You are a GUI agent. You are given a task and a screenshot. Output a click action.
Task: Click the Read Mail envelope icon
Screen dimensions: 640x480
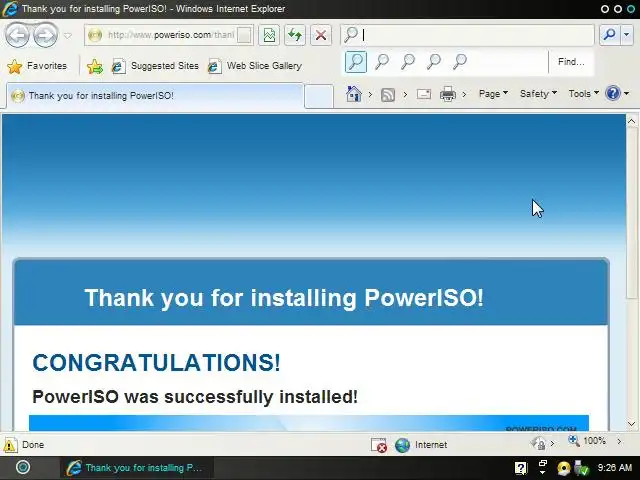(424, 94)
